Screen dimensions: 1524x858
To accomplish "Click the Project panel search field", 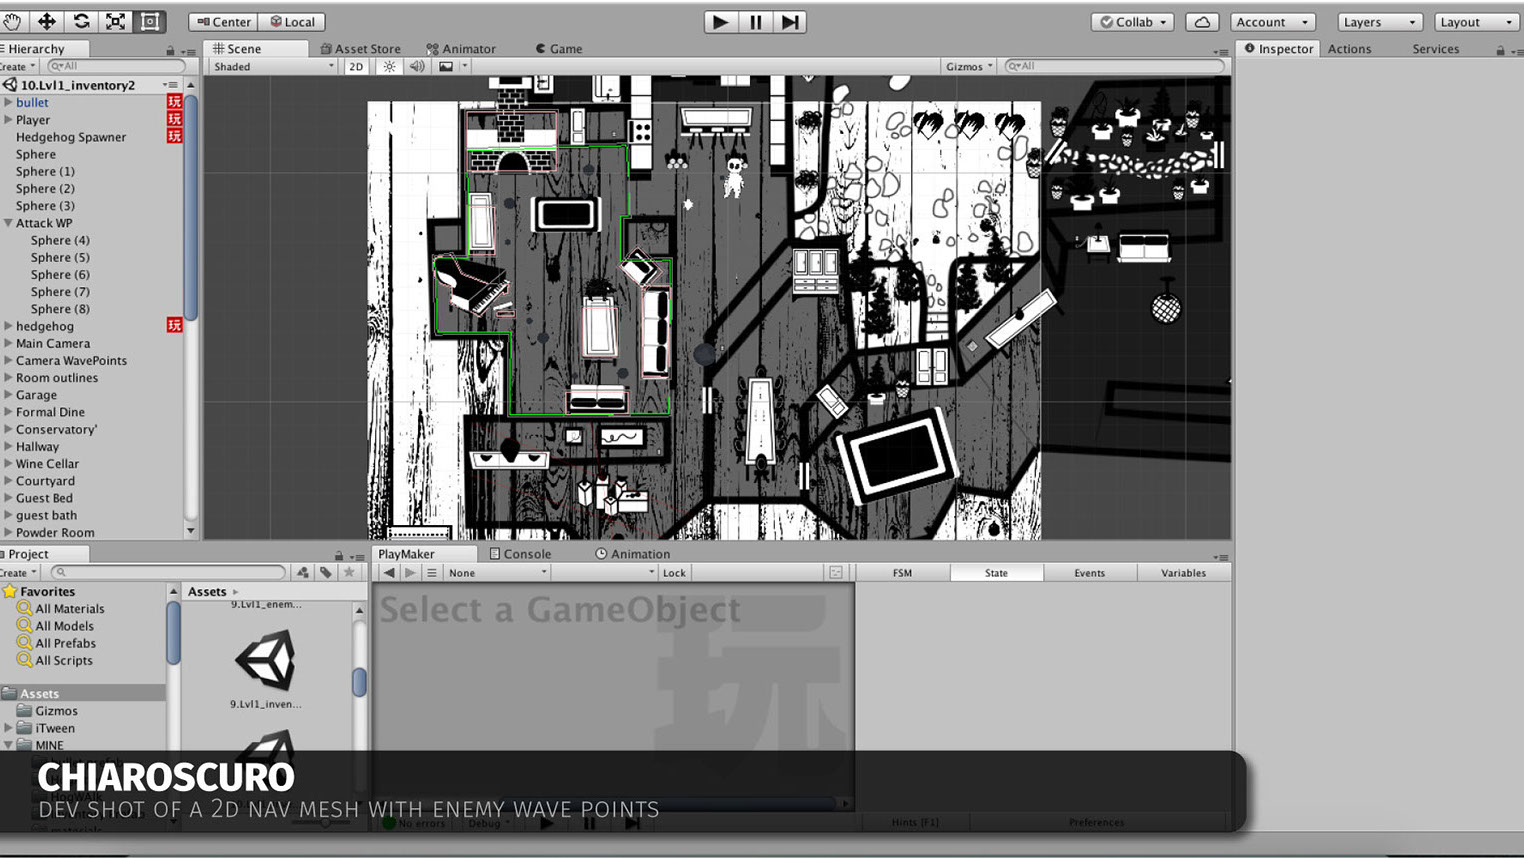I will pyautogui.click(x=170, y=572).
